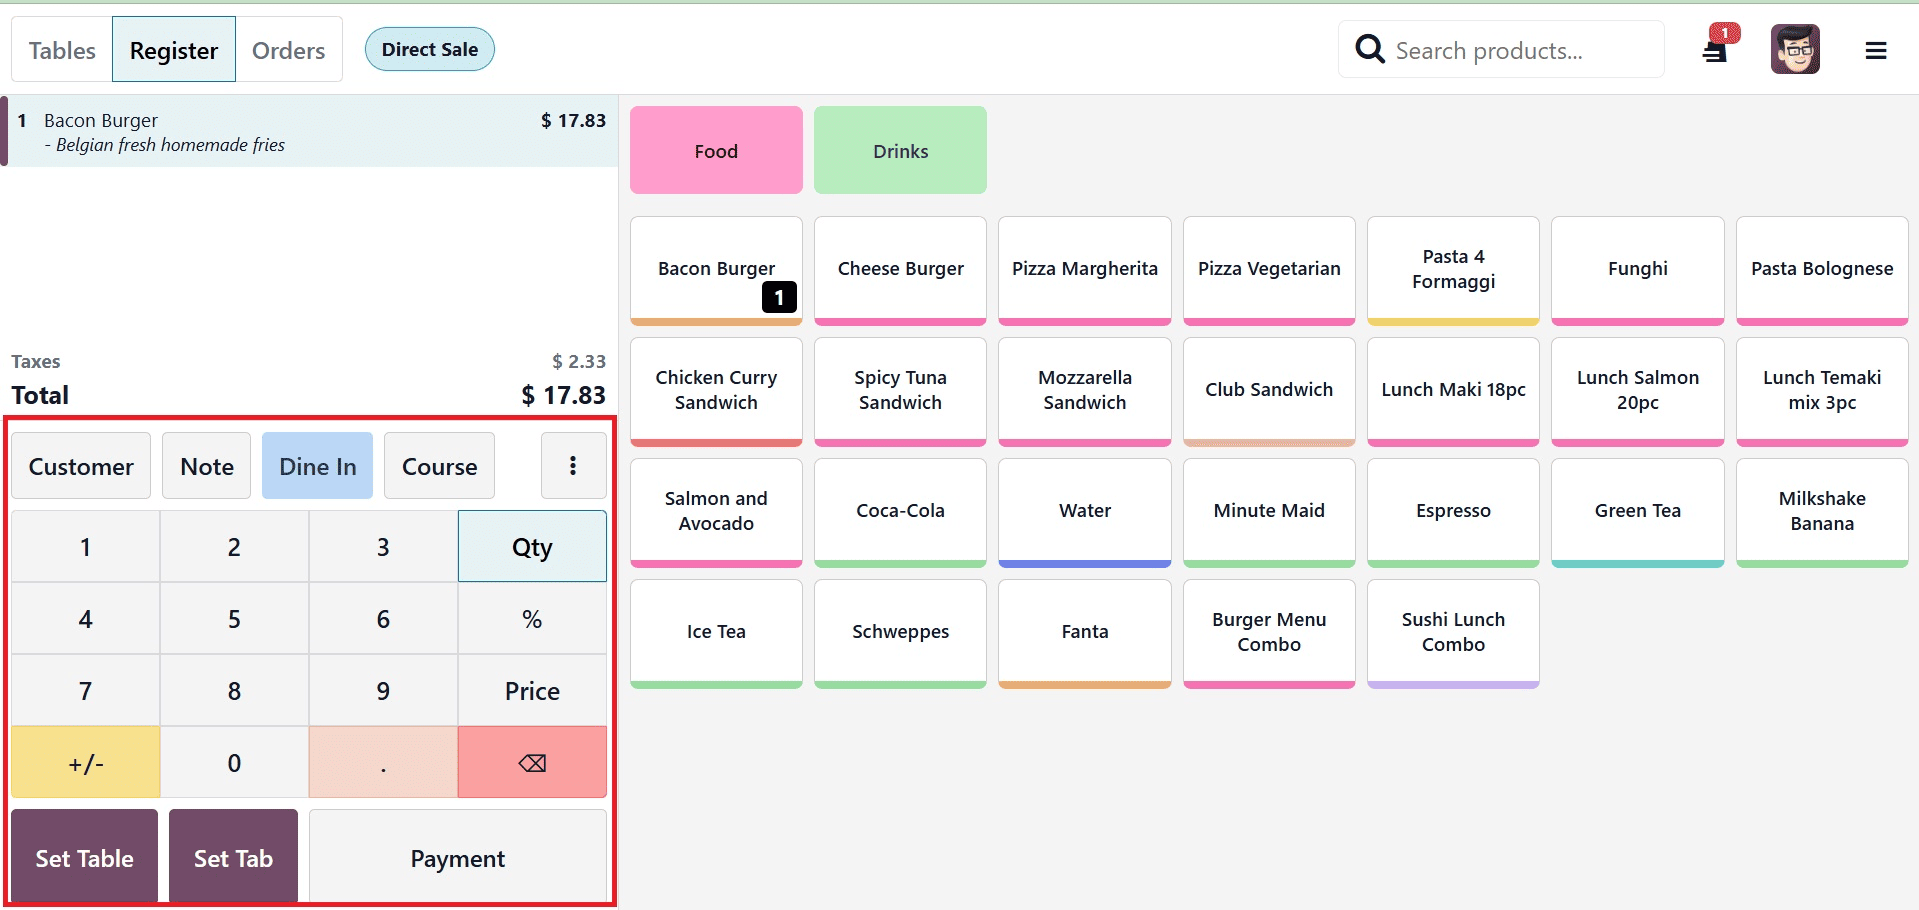
Task: Click the Search products input field
Action: (x=1520, y=49)
